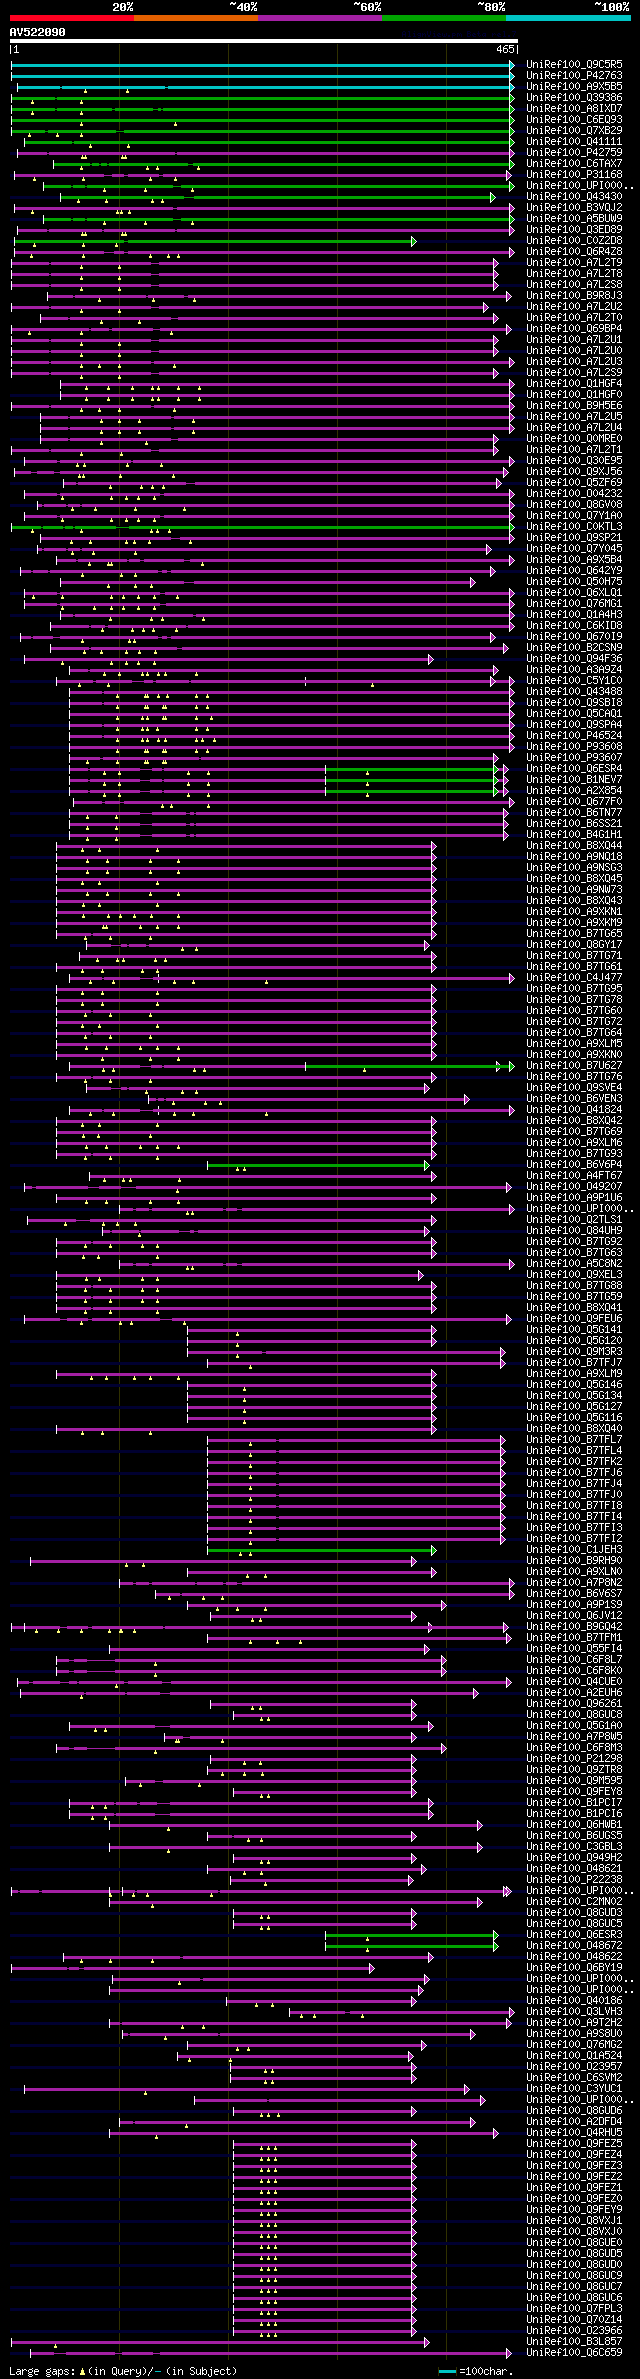Click the white query sequence bar
Screen dimensions: 640x2379
[x=264, y=41]
